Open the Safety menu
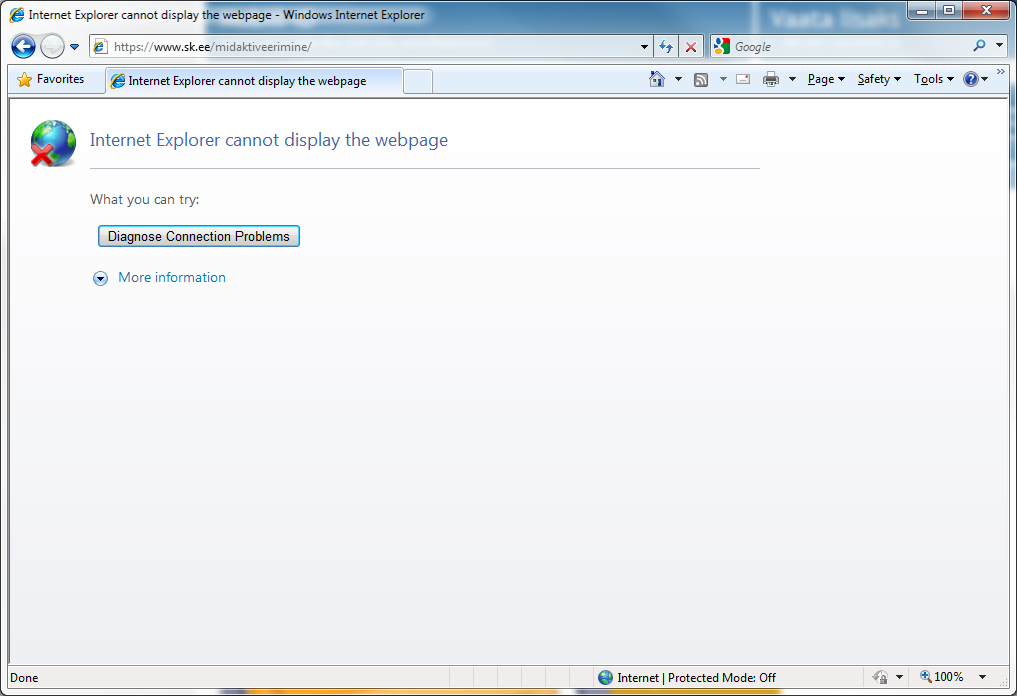1017x696 pixels. click(879, 79)
